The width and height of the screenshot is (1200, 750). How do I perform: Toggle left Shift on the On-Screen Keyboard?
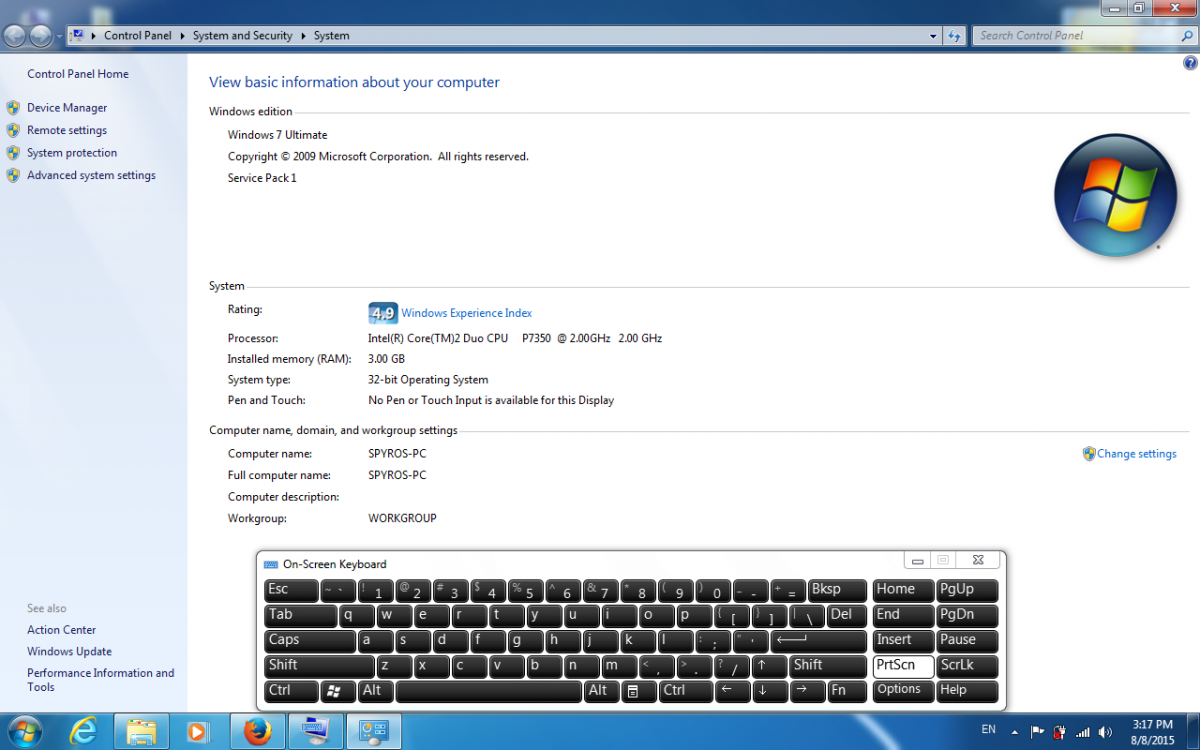319,665
